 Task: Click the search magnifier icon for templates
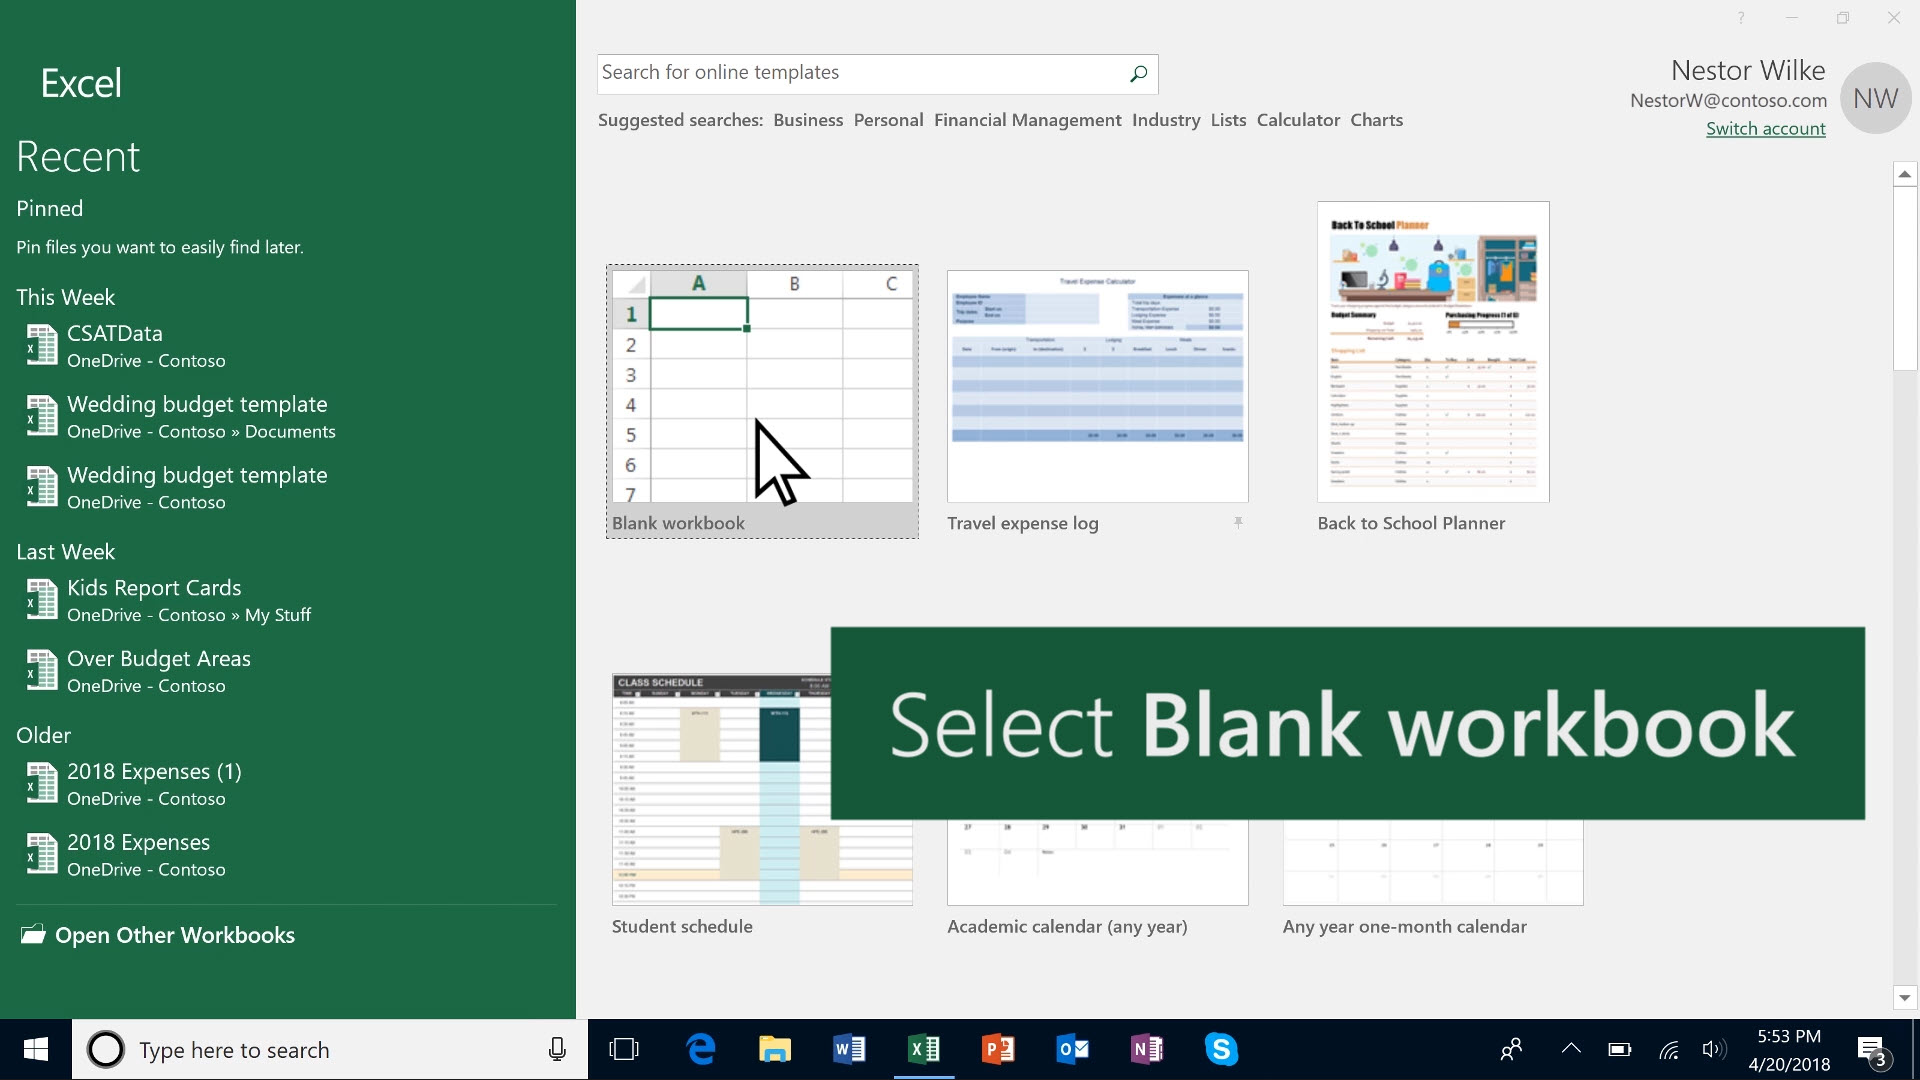click(1138, 74)
